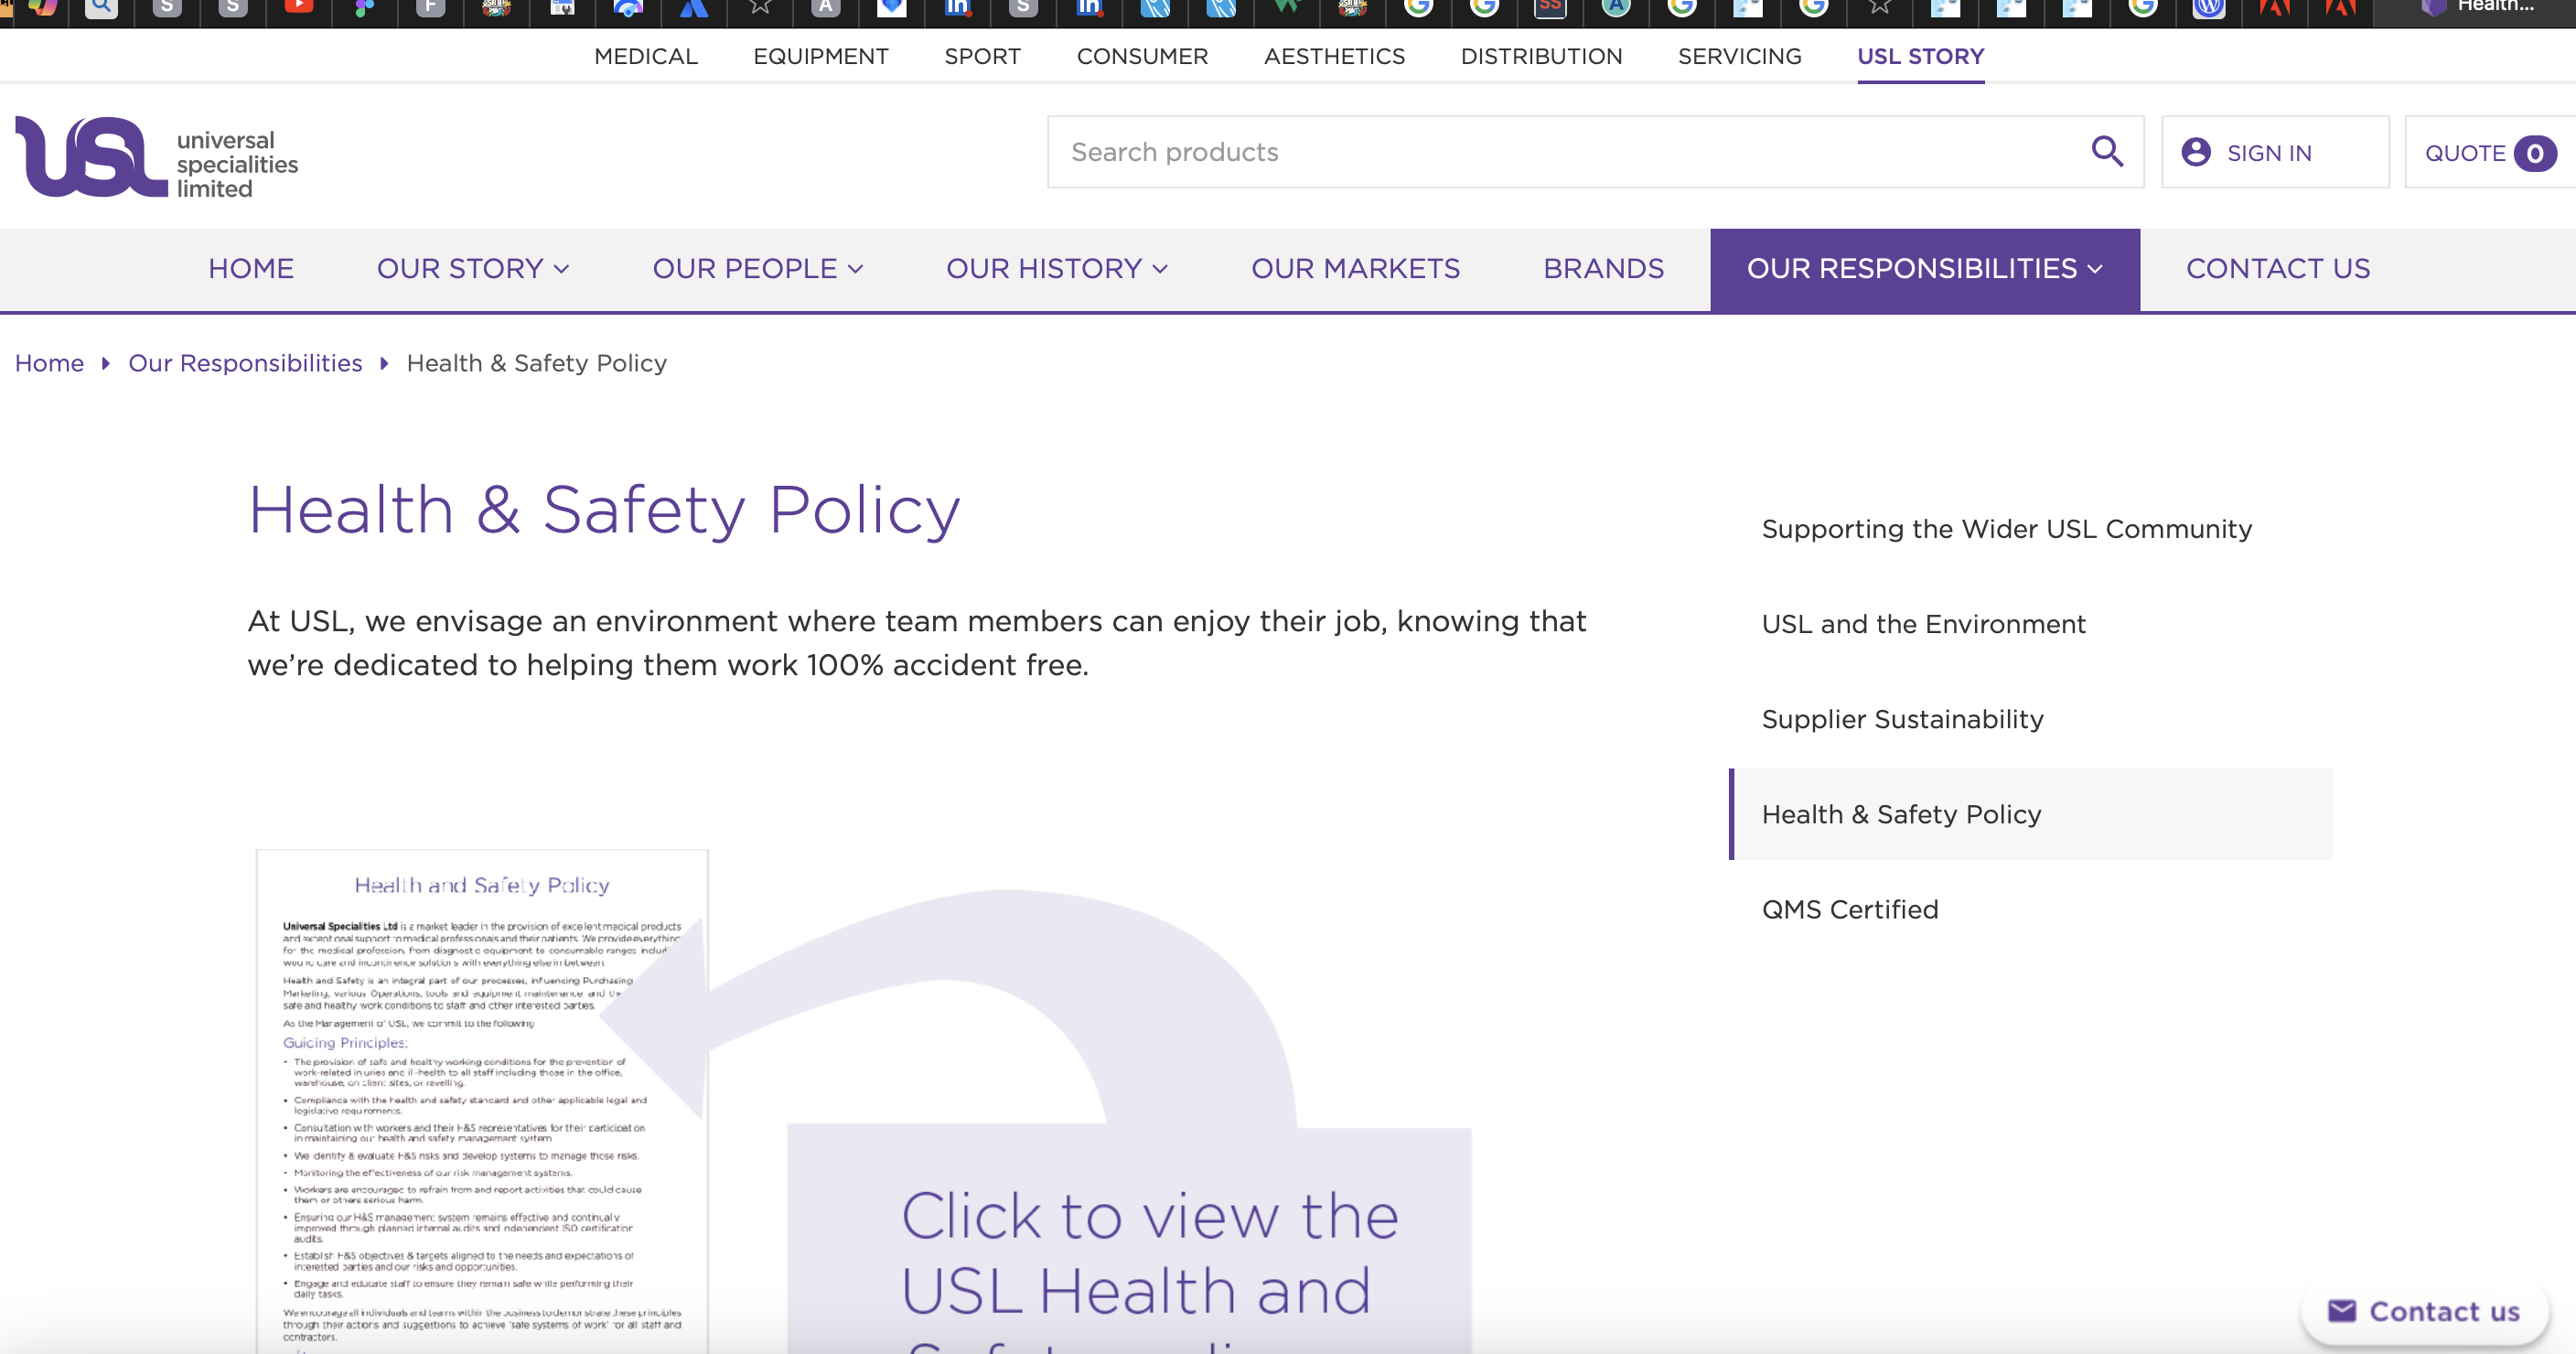Click the 'Health & Safety Policy' breadcrumb text
Image resolution: width=2576 pixels, height=1354 pixels.
point(536,363)
